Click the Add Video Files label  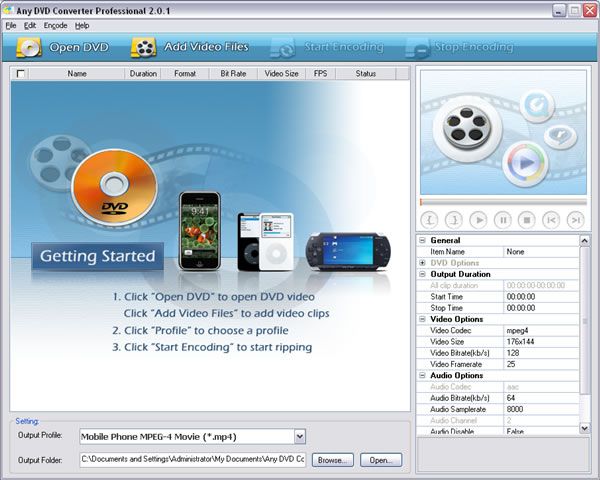pos(207,47)
